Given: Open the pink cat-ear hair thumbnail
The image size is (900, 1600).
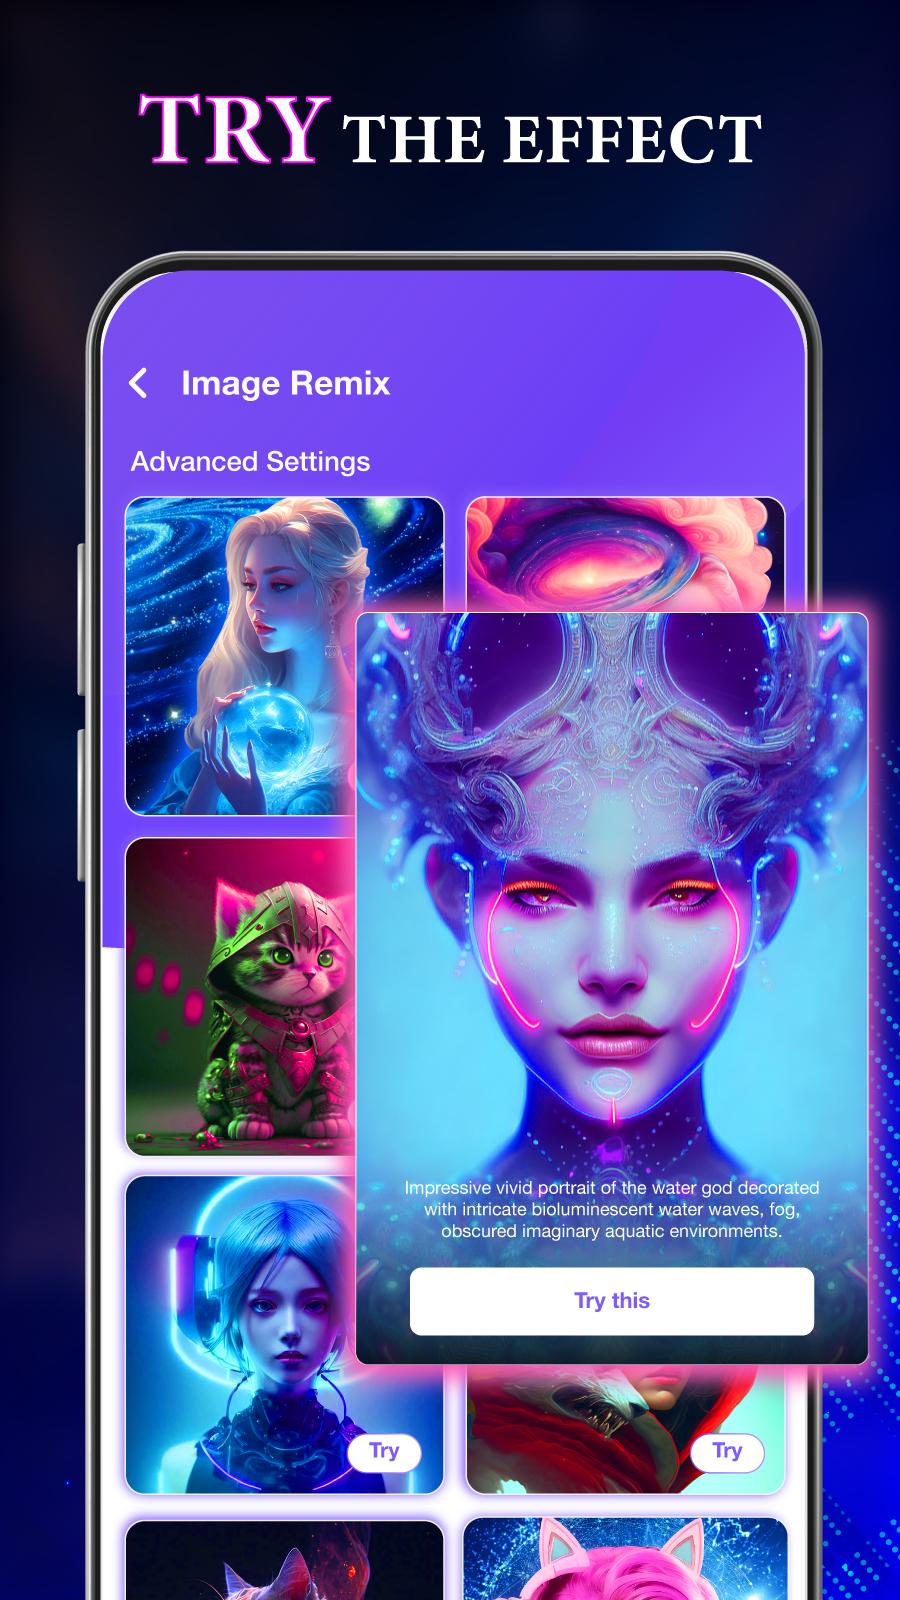Looking at the screenshot, I should tap(625, 1560).
